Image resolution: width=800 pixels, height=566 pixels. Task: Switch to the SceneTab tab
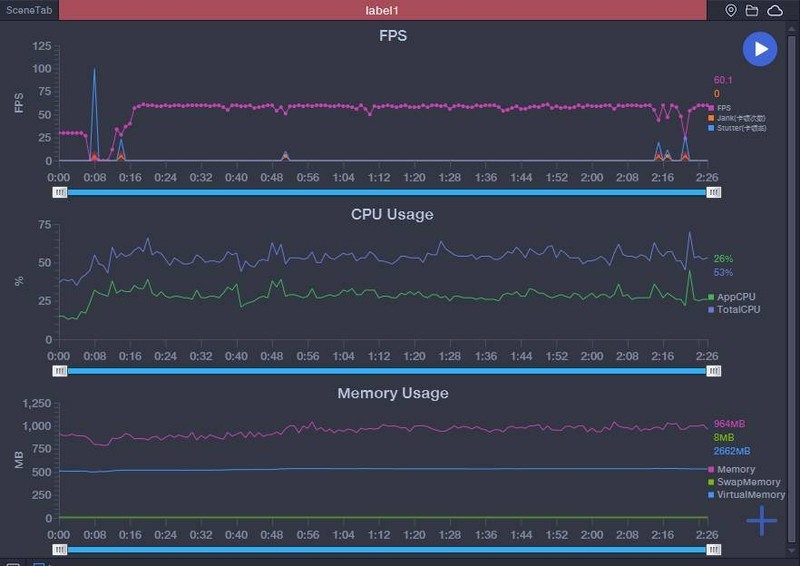click(28, 10)
